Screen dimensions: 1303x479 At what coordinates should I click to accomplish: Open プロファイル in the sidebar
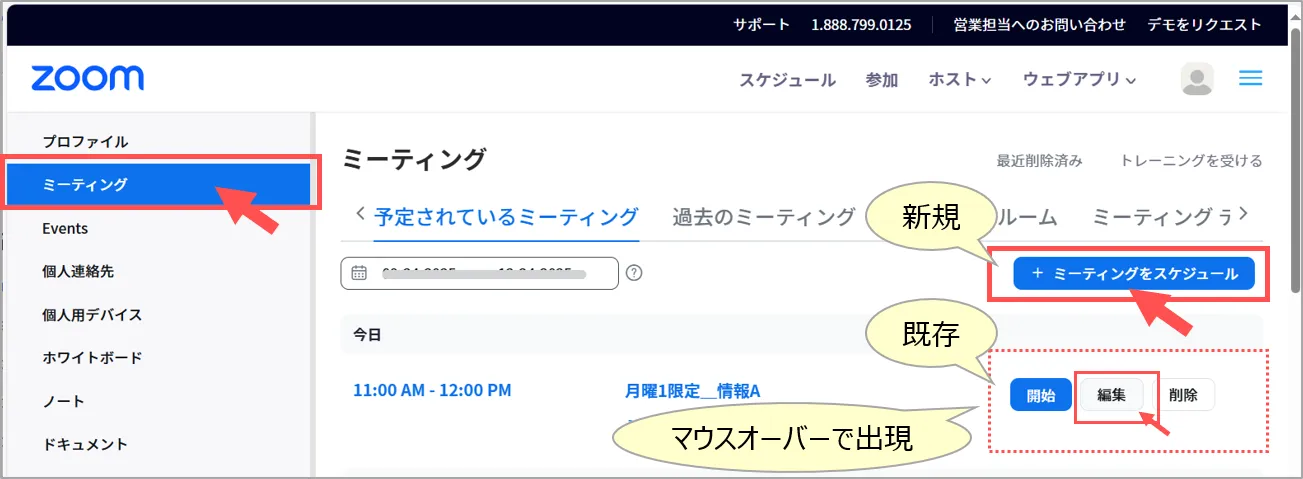pos(85,141)
